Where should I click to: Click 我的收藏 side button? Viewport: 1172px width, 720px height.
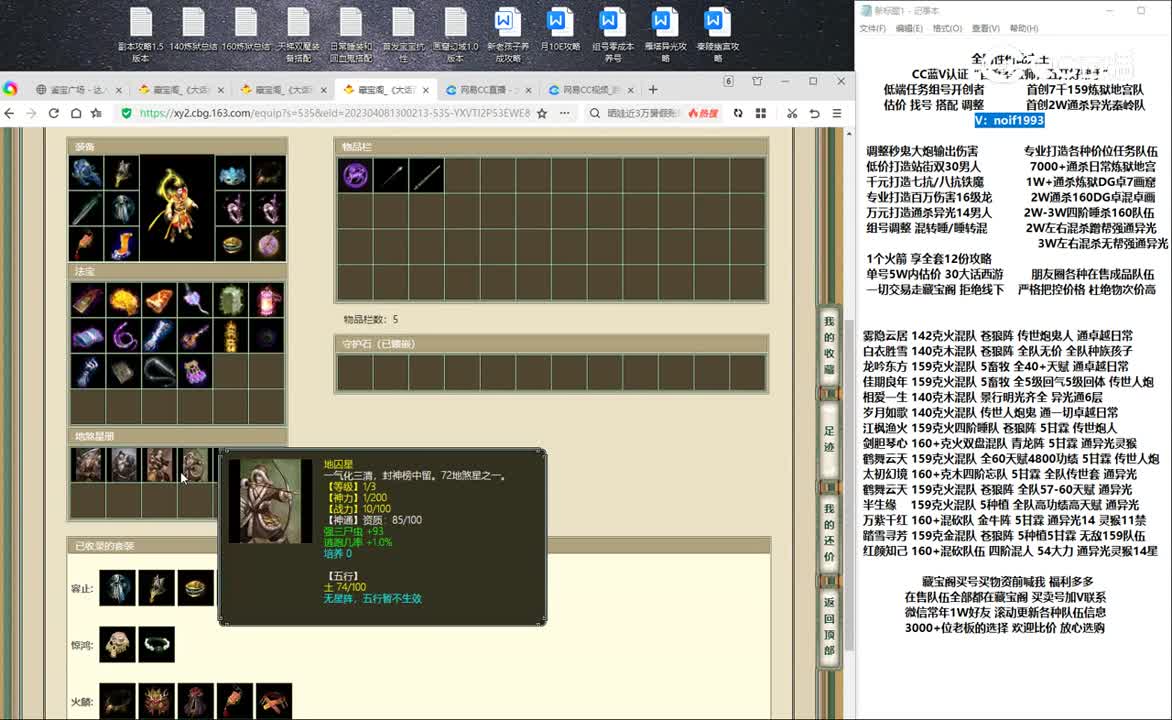coord(829,345)
